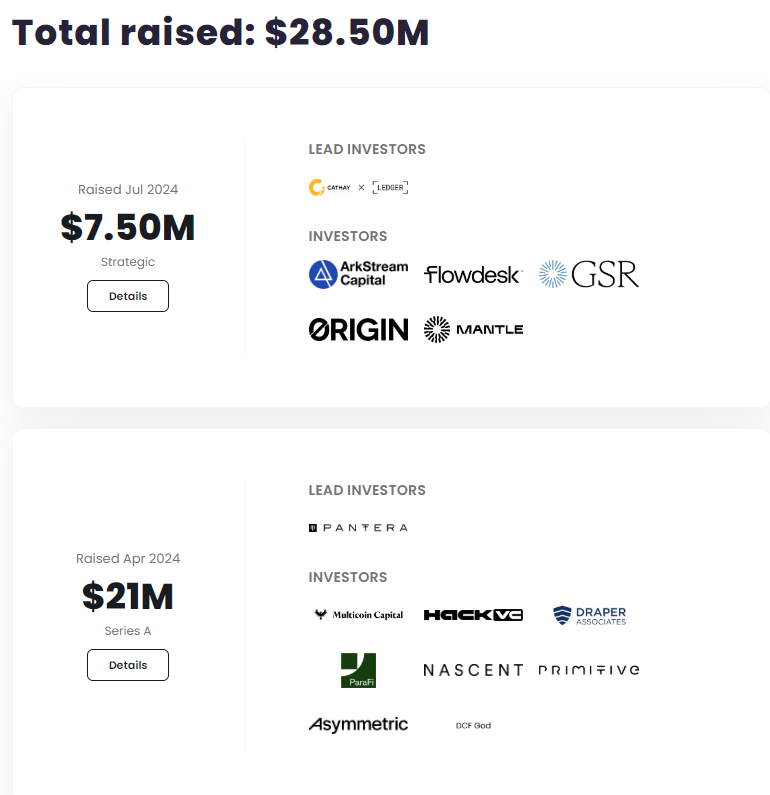The image size is (770, 795).
Task: Open the Multicoin Capital logo
Action: click(x=359, y=615)
